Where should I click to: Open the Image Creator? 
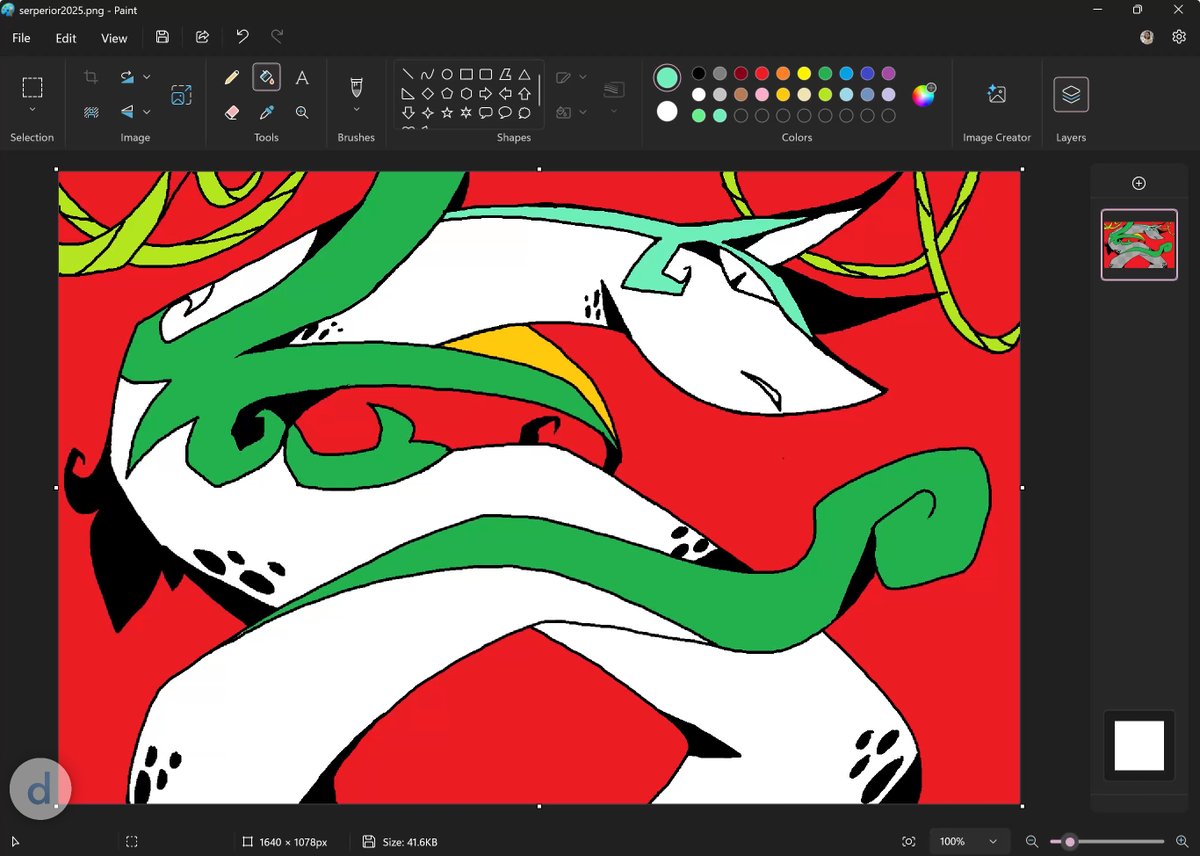[996, 94]
